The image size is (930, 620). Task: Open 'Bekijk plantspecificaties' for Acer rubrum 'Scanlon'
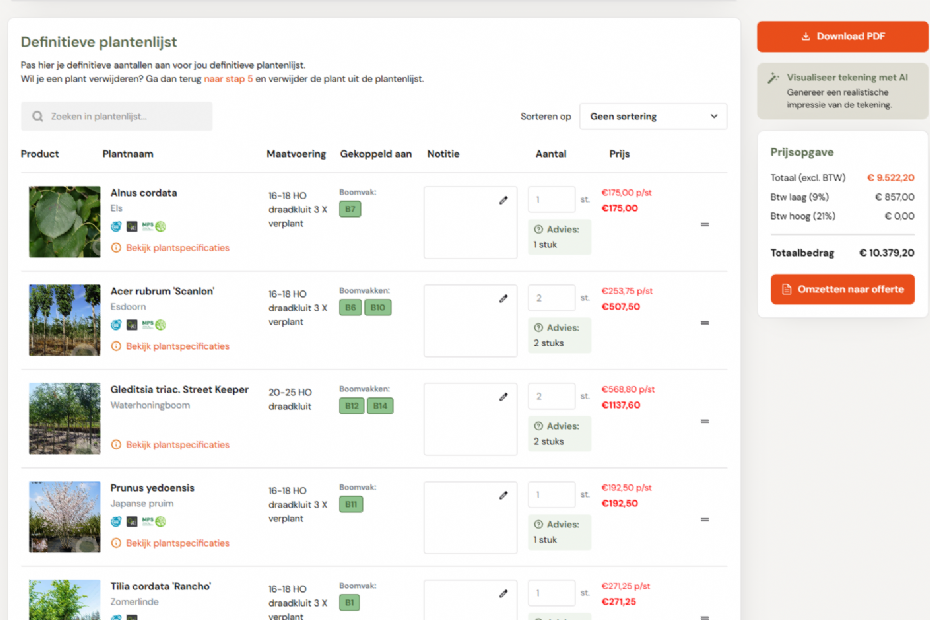pos(177,346)
